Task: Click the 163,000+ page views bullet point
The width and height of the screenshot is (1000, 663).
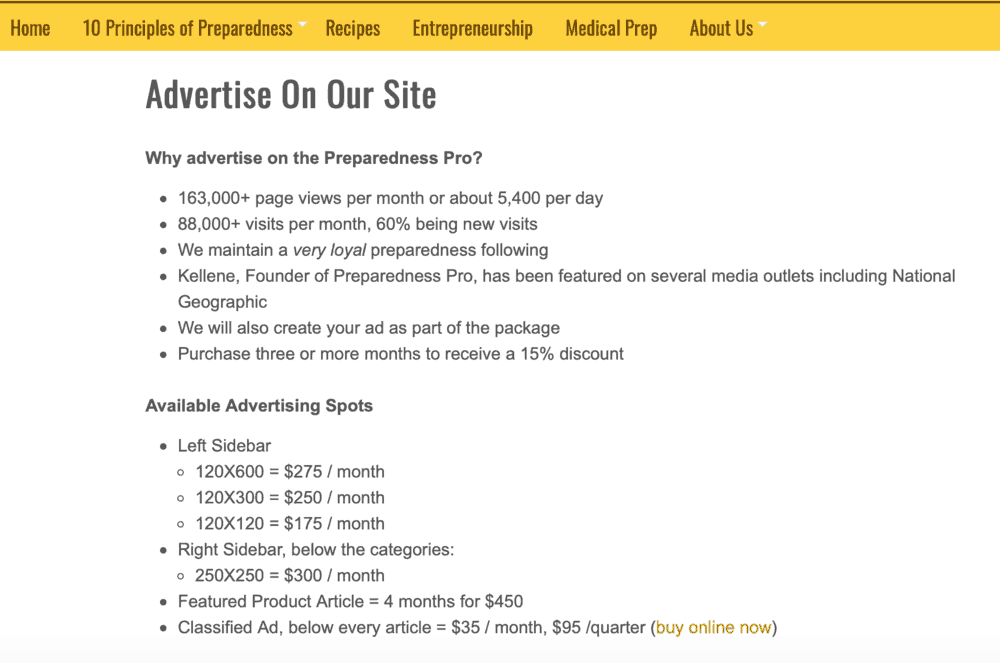Action: [389, 197]
